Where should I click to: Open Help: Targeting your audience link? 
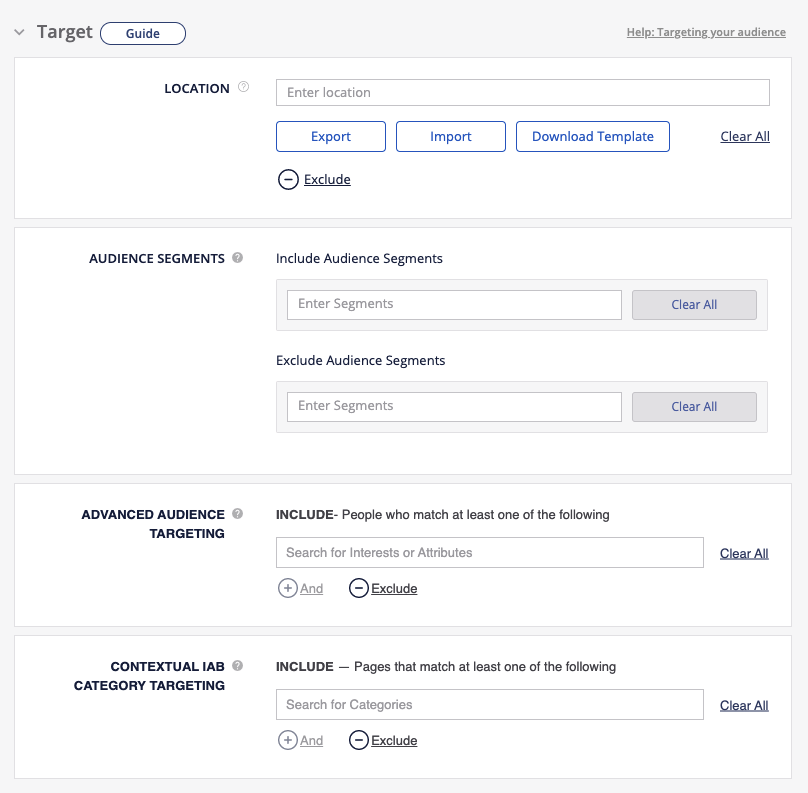point(706,32)
